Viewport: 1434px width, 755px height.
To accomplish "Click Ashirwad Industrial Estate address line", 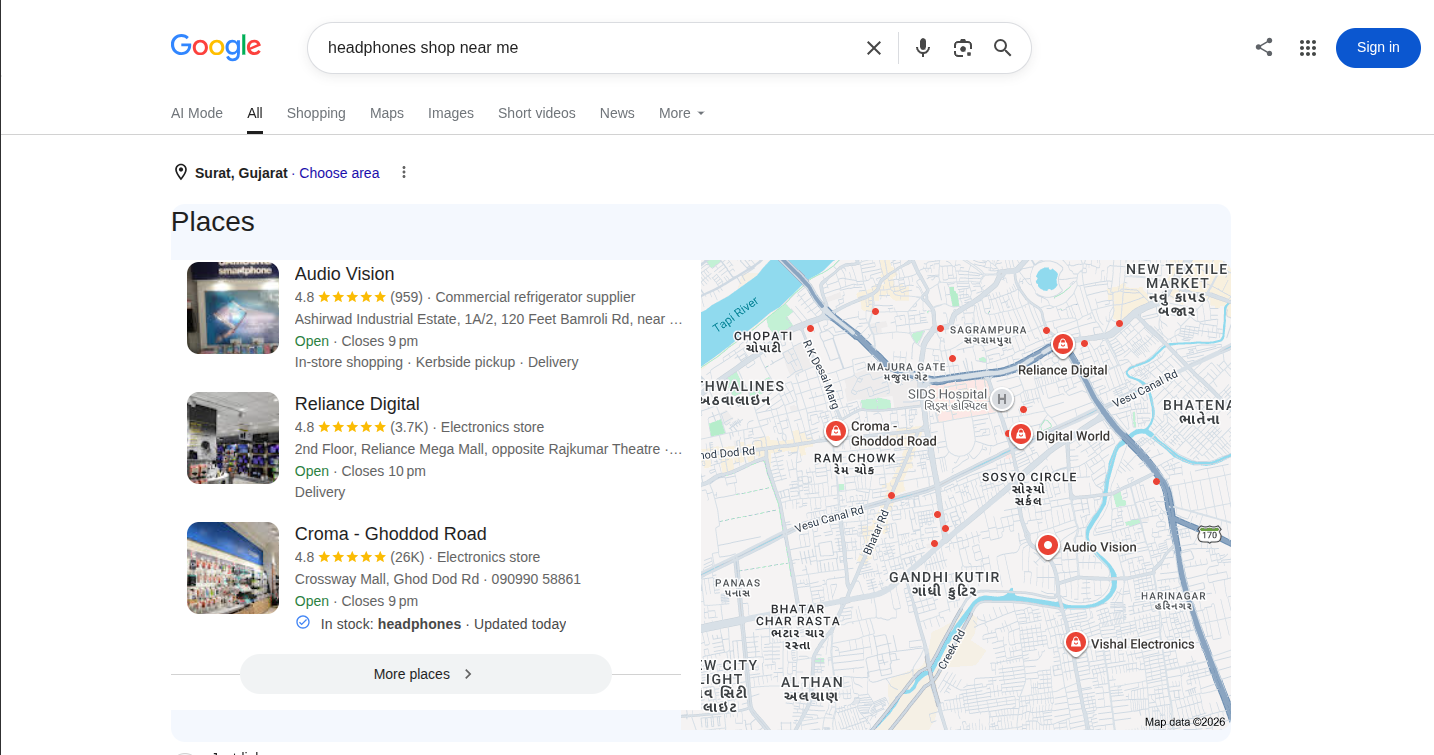I will click(x=489, y=319).
